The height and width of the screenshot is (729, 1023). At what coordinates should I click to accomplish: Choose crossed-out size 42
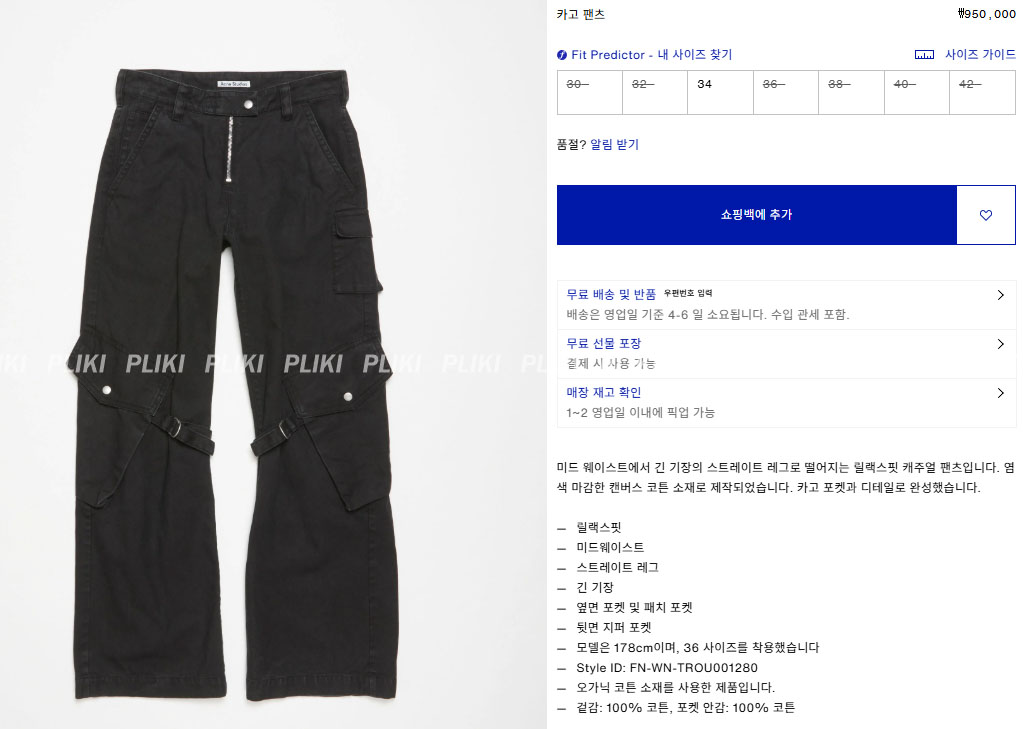point(983,93)
